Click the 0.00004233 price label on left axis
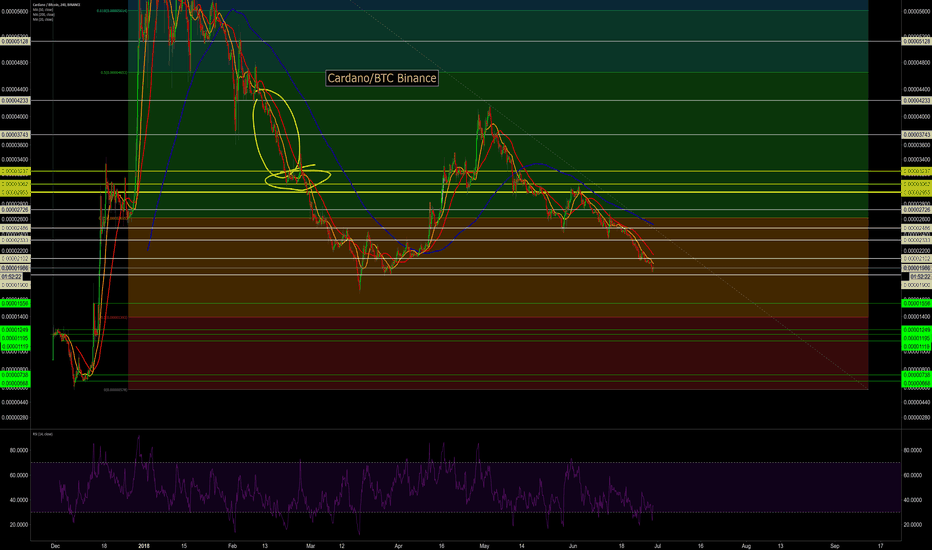932x550 pixels. pos(15,101)
